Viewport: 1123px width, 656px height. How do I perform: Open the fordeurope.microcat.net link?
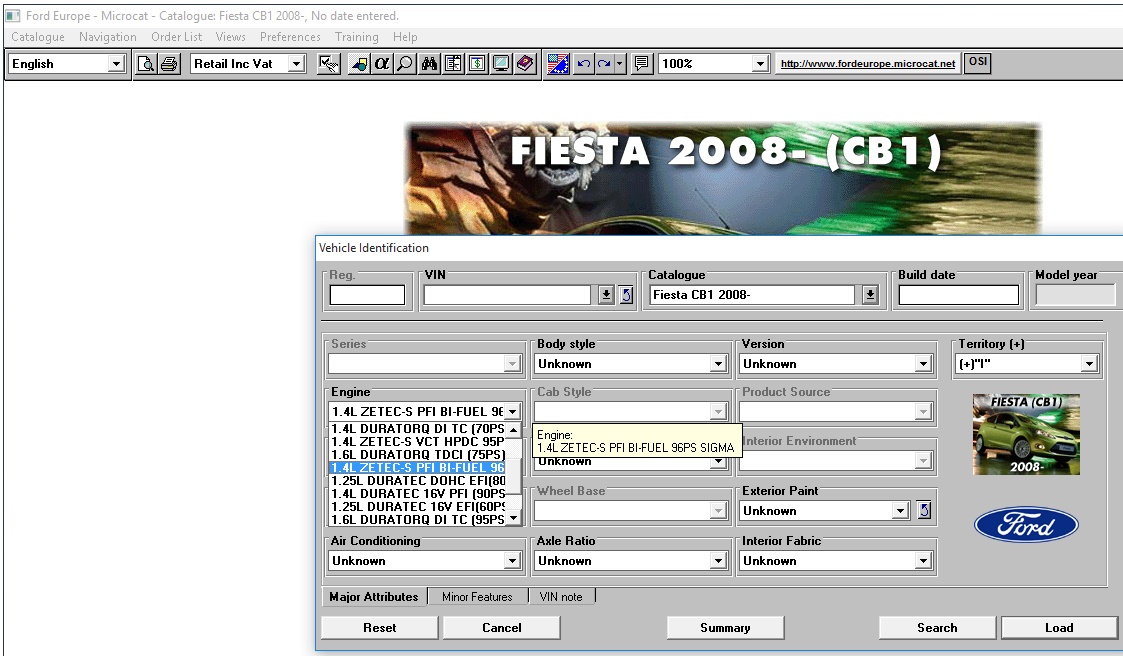tap(867, 64)
